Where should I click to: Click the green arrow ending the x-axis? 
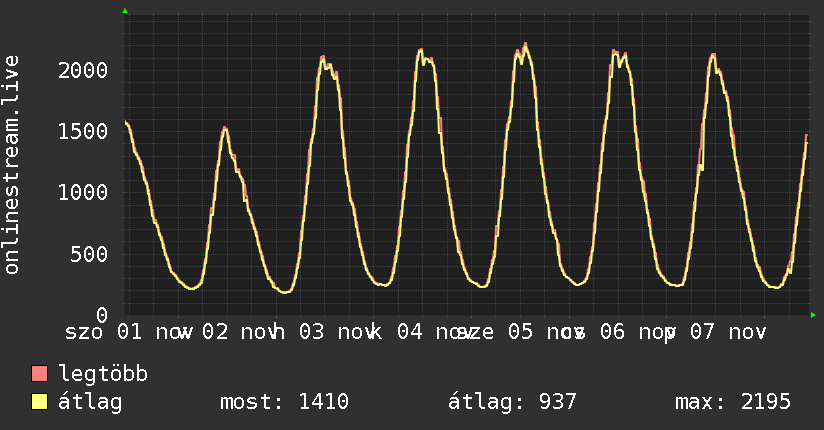pyautogui.click(x=813, y=315)
